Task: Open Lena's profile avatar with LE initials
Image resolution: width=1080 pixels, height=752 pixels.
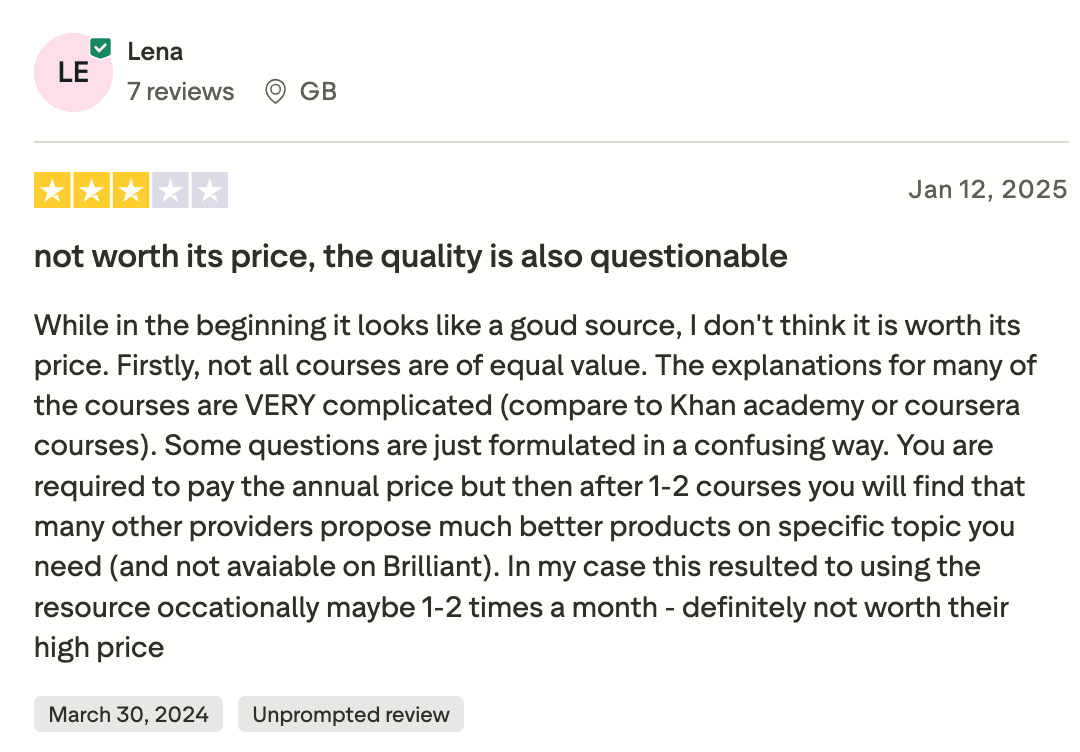Action: (x=73, y=72)
